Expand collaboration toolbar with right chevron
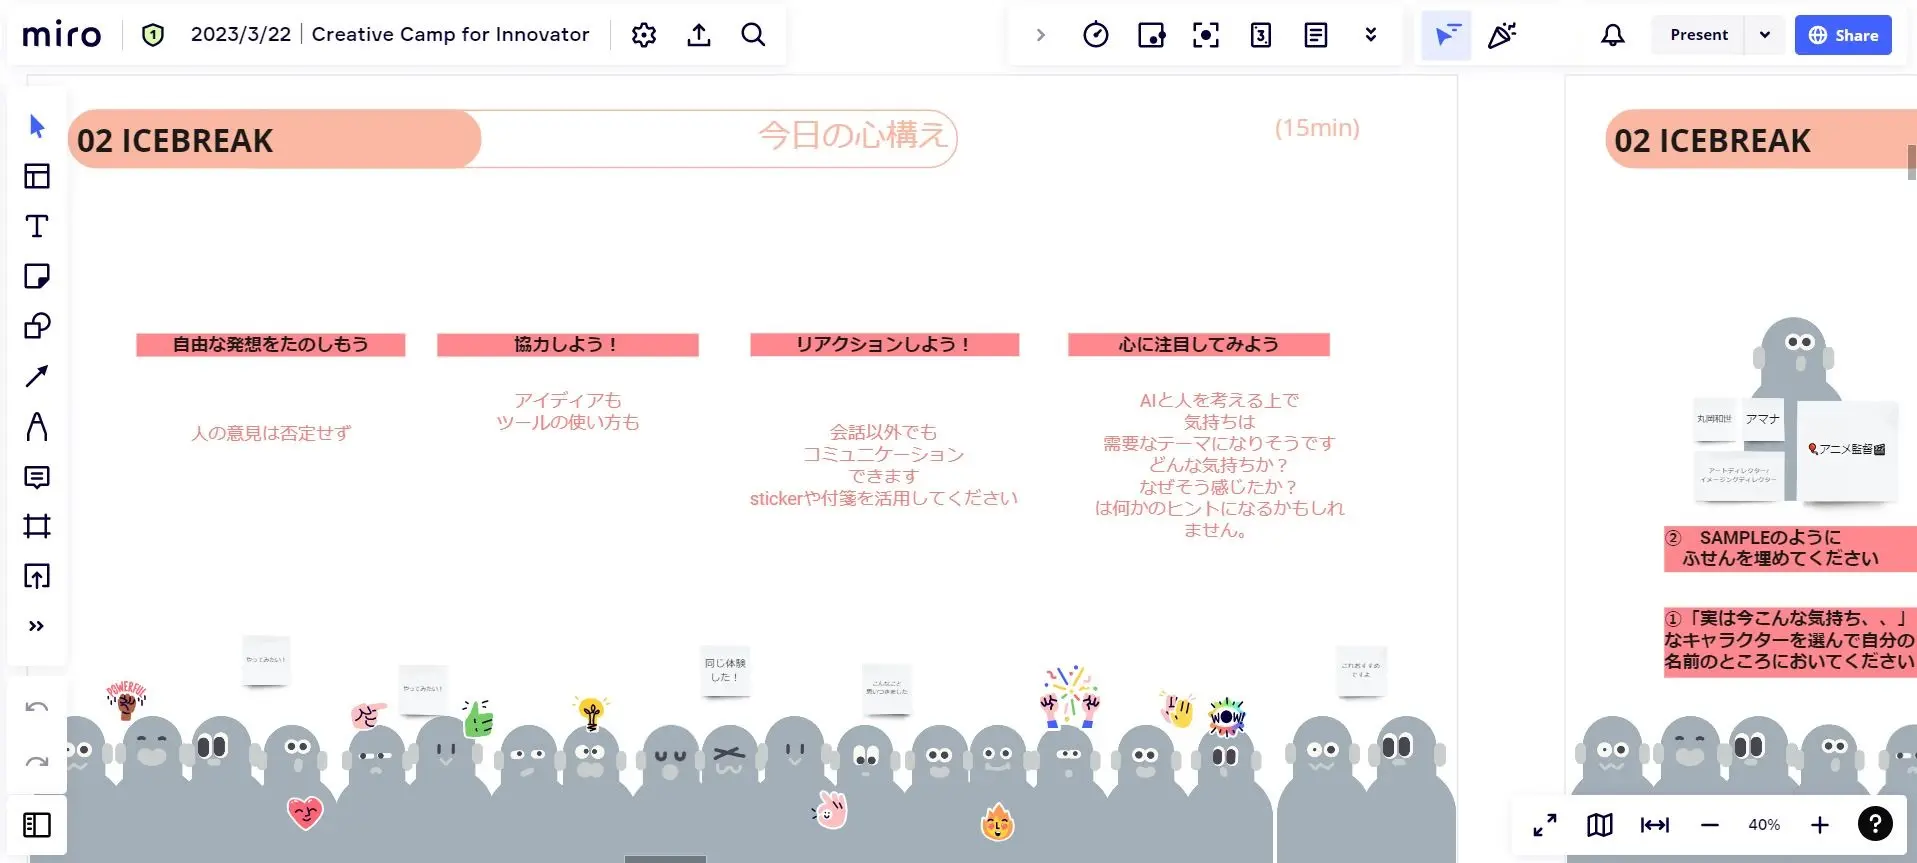Viewport: 1917px width, 863px height. [1041, 35]
